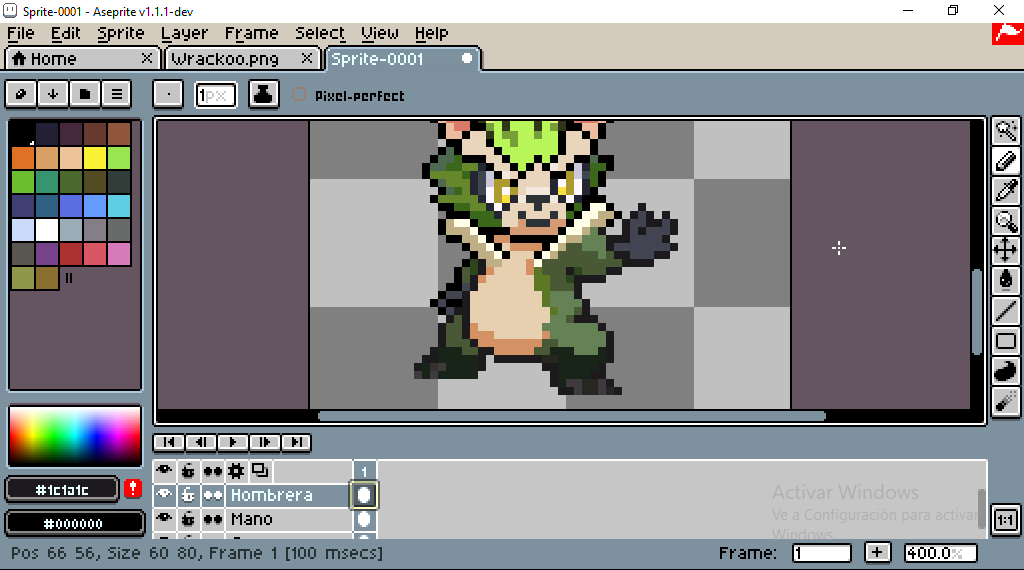Hide the Hombrera layer
The height and width of the screenshot is (570, 1024).
tap(164, 495)
